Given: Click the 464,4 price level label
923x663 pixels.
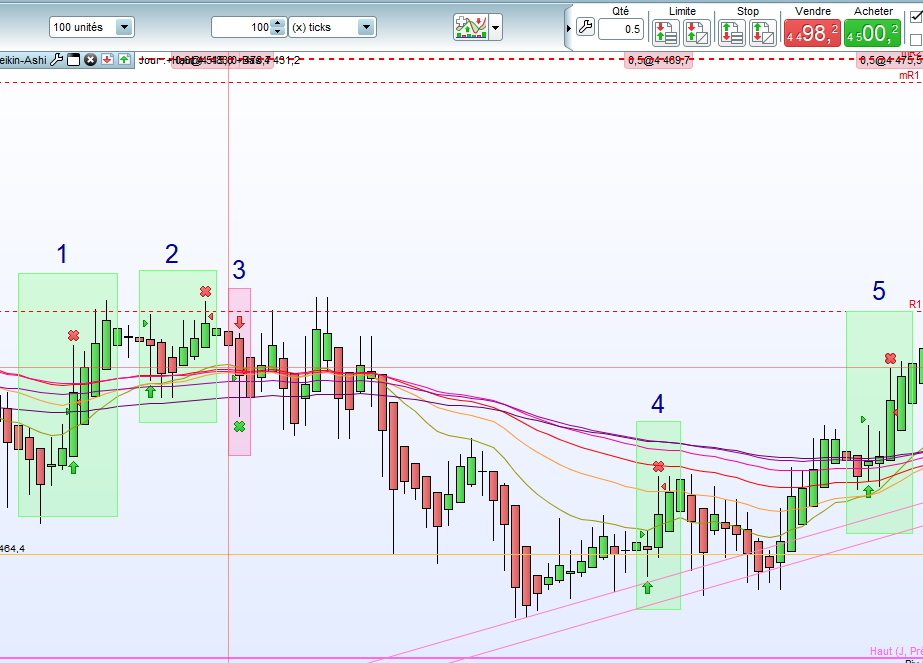Looking at the screenshot, I should [x=12, y=549].
